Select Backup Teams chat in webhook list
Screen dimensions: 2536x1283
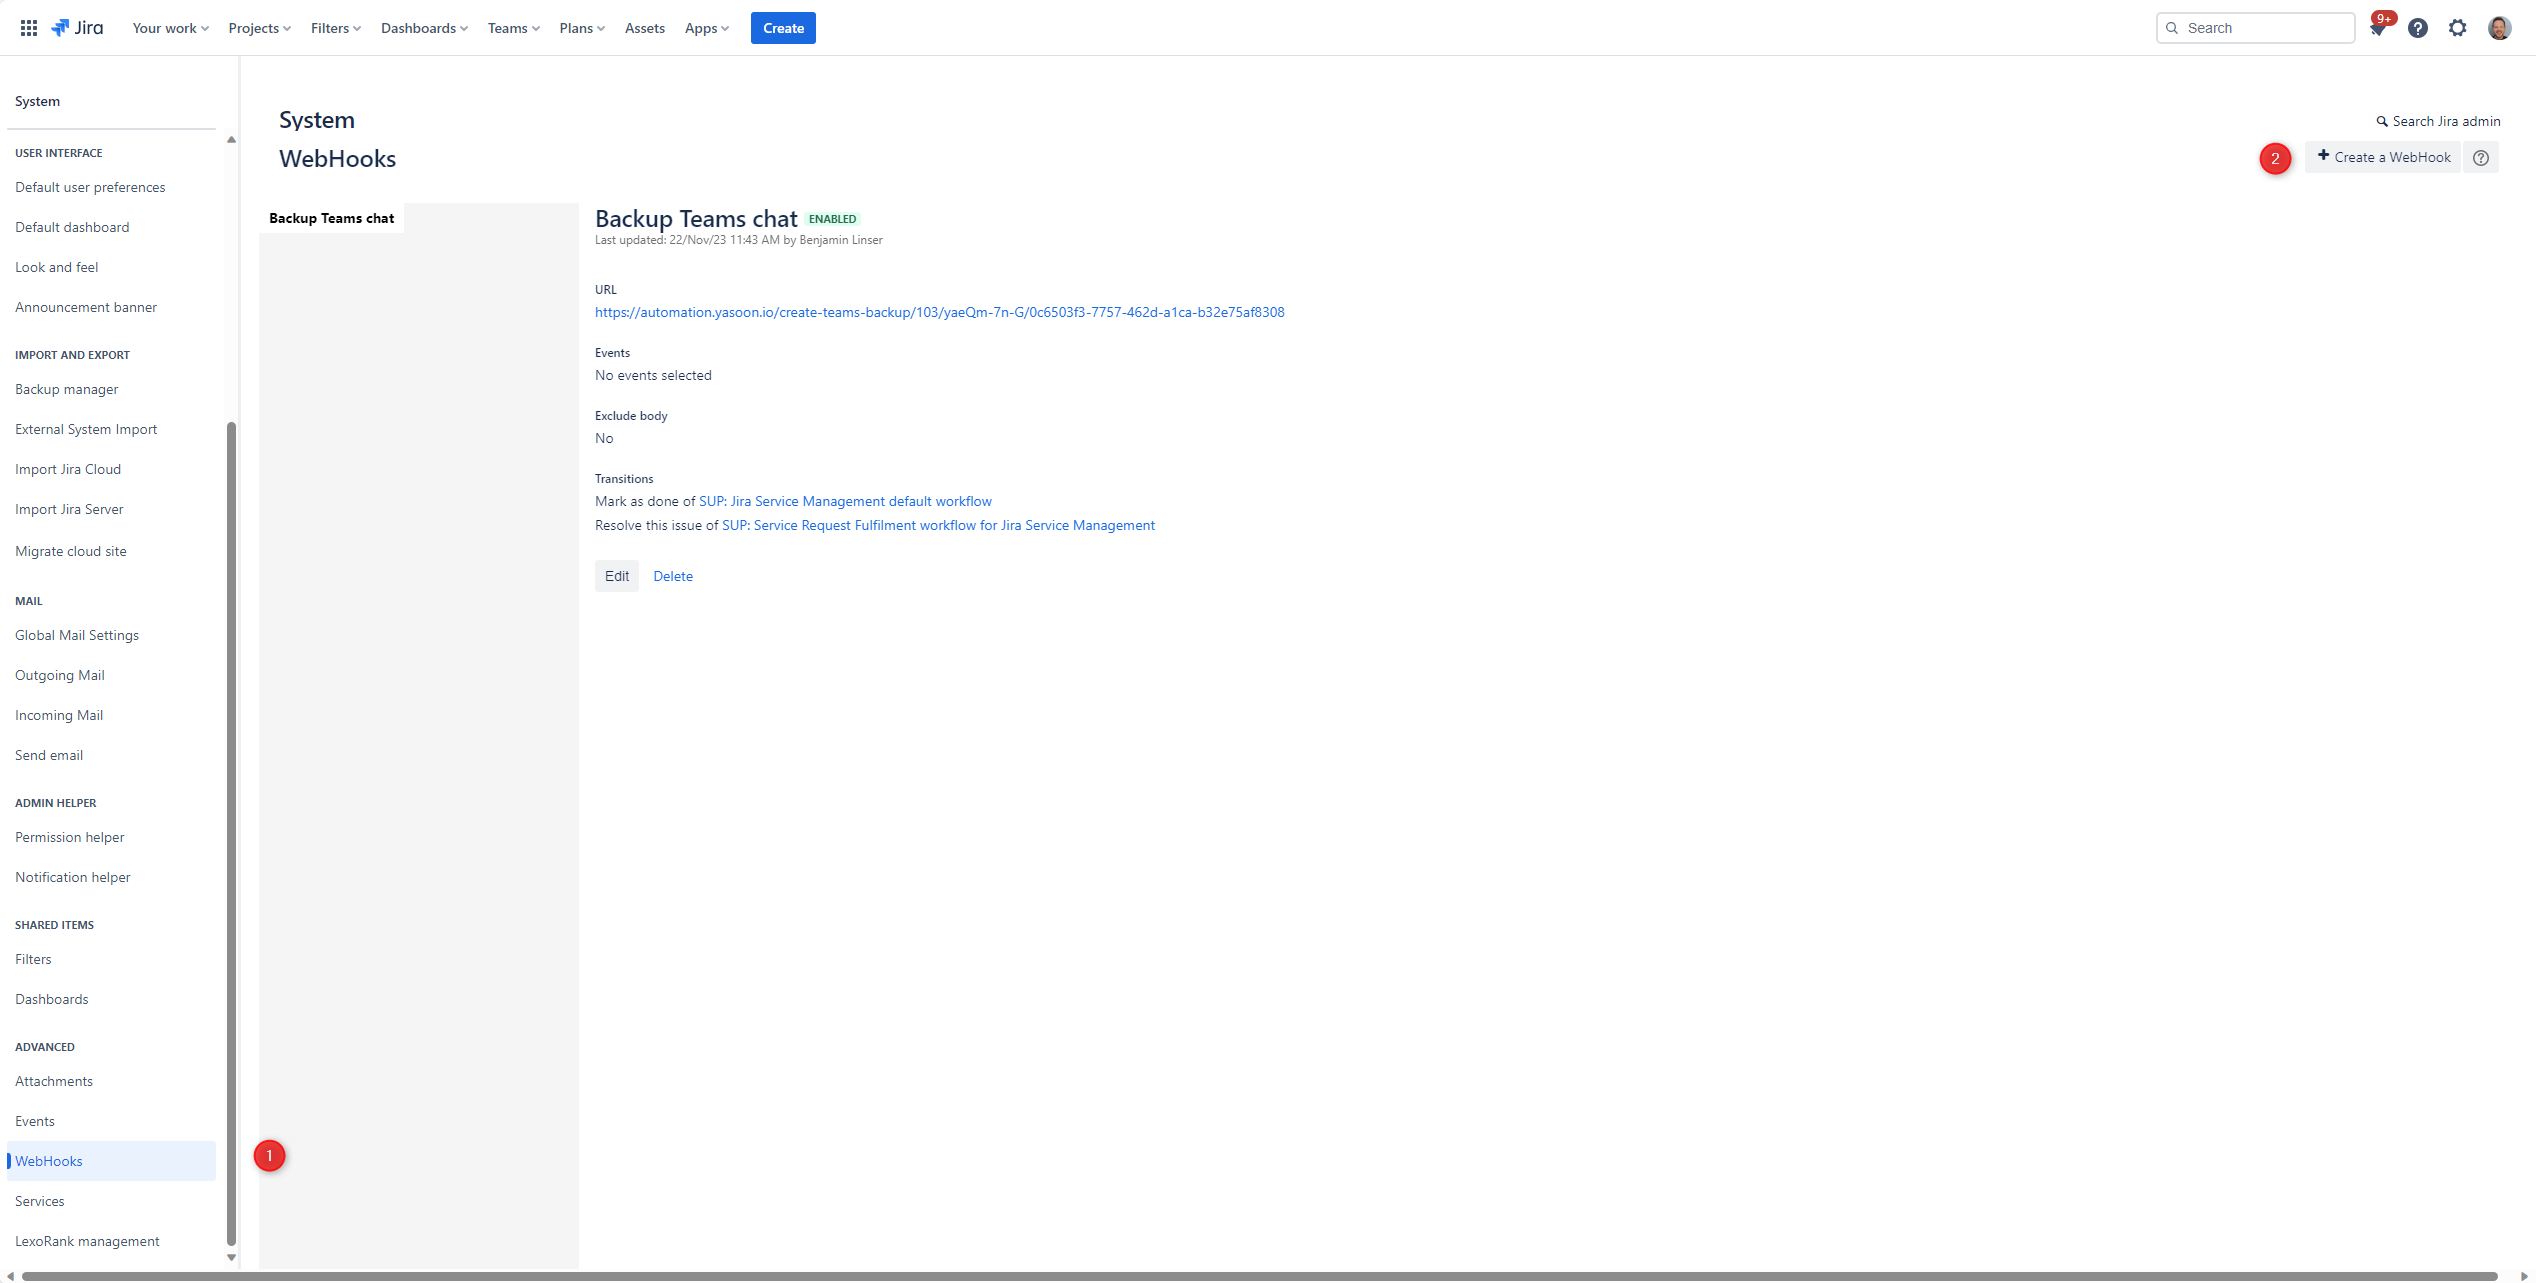331,217
